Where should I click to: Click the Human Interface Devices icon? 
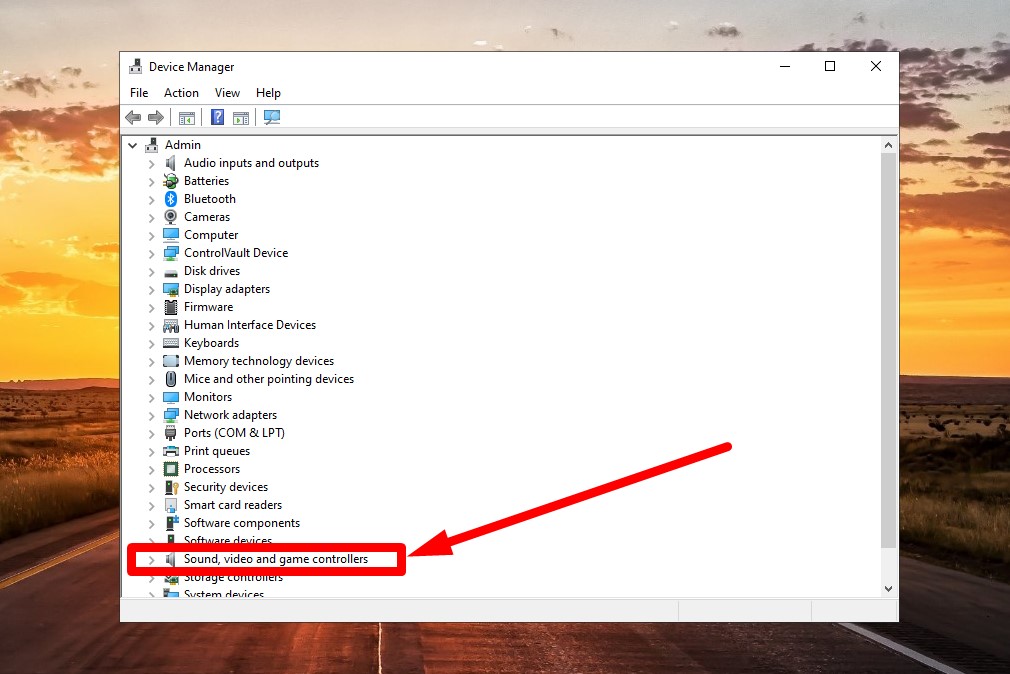[x=171, y=325]
